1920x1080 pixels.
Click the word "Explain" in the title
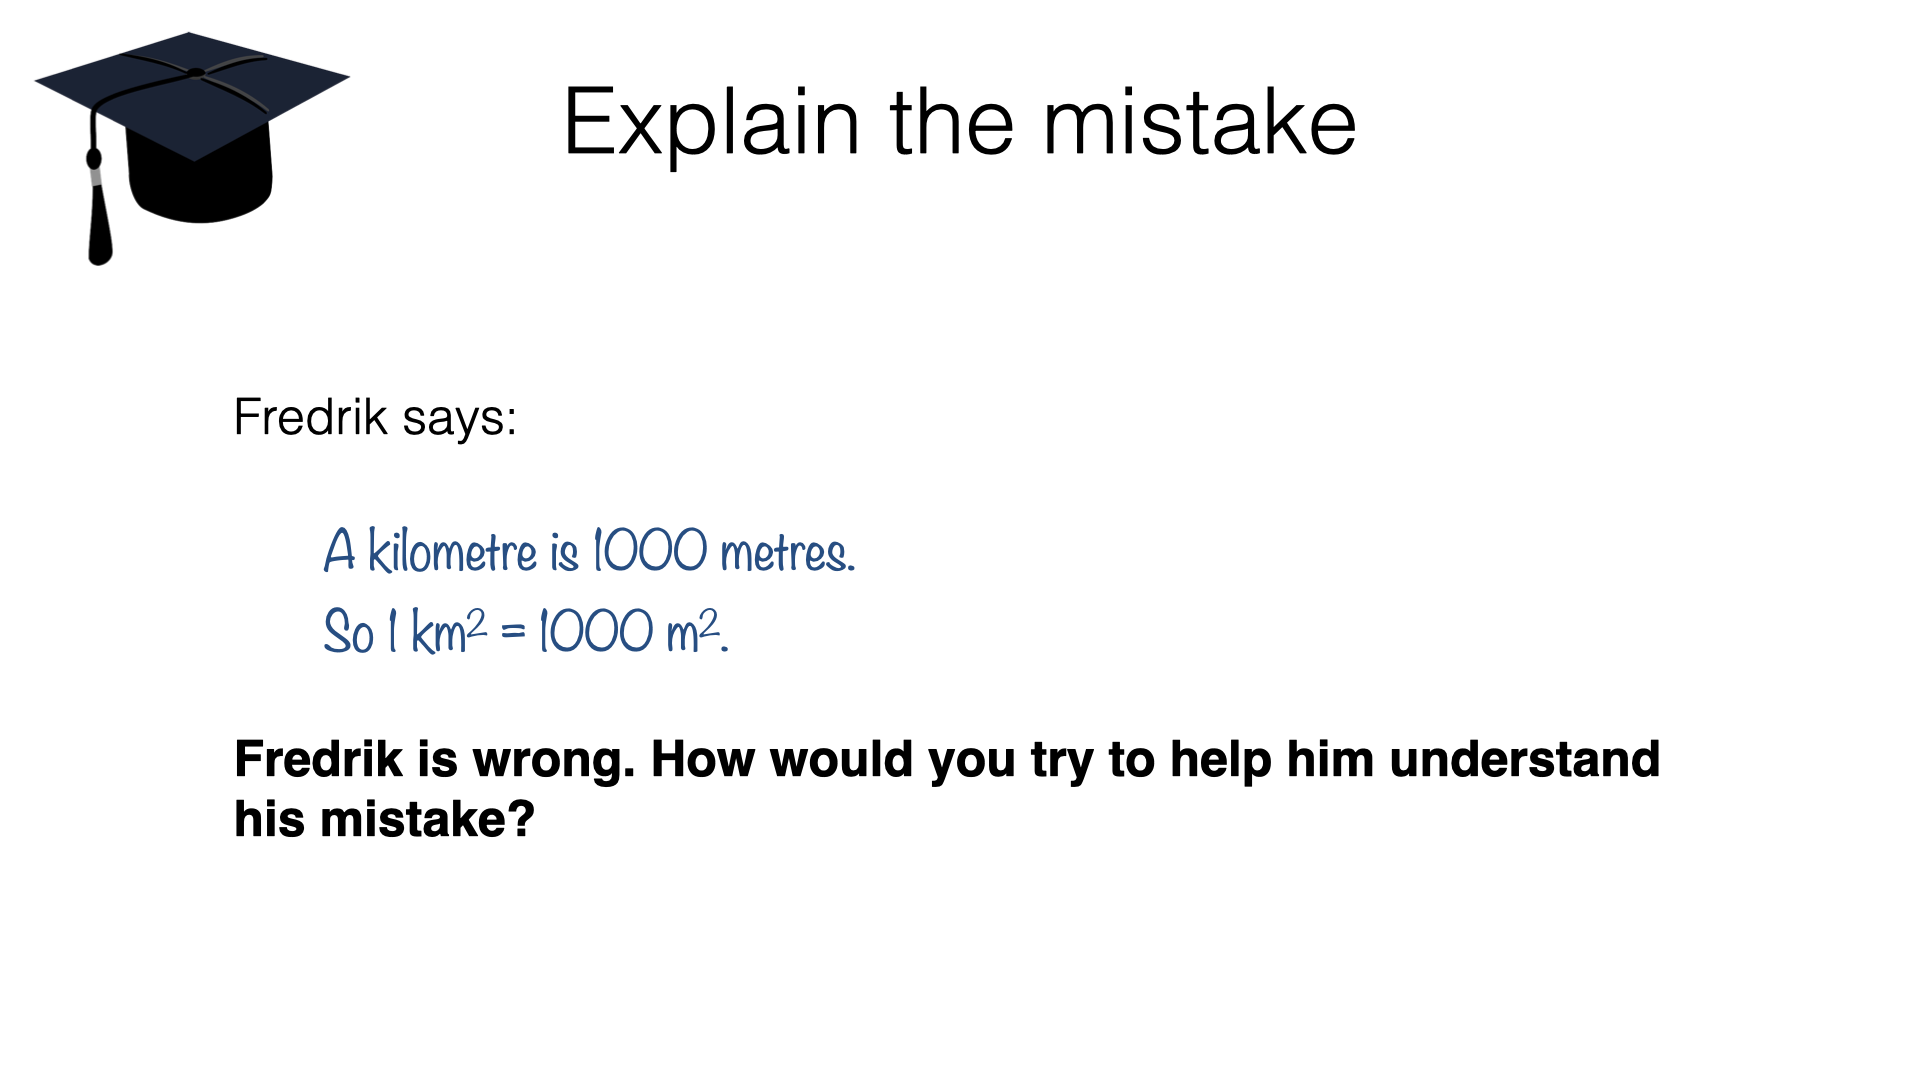(711, 124)
